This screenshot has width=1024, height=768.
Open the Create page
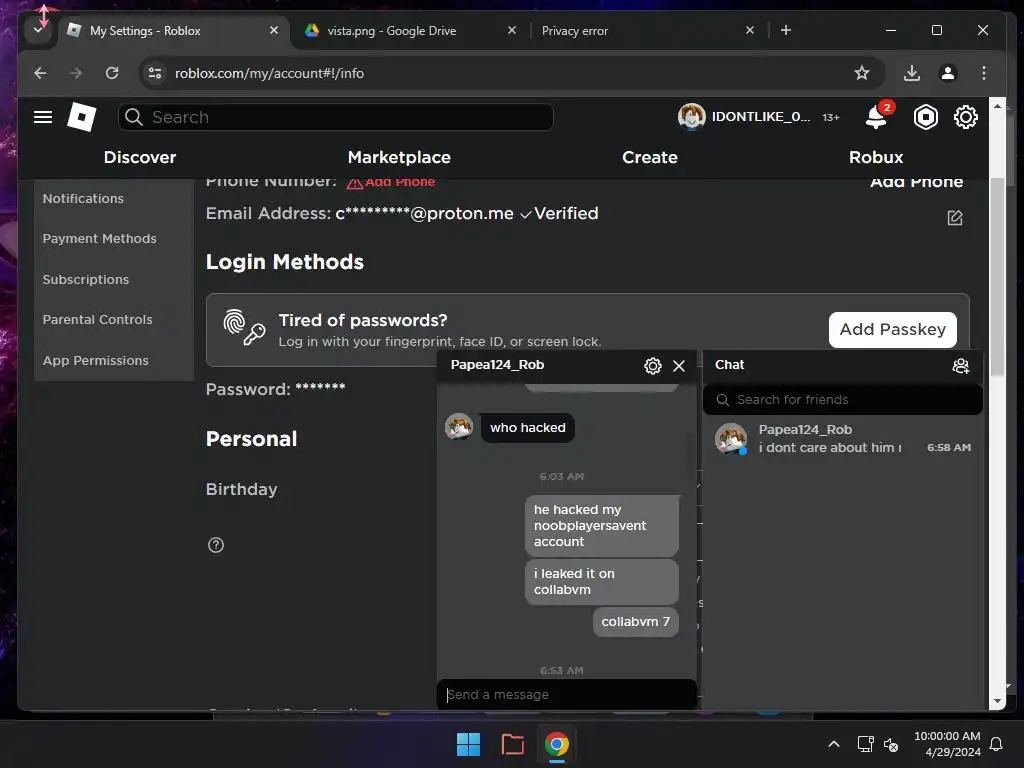[x=650, y=157]
